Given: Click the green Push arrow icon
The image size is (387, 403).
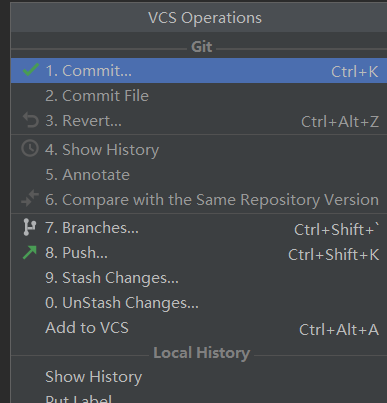Looking at the screenshot, I should pyautogui.click(x=30, y=252).
